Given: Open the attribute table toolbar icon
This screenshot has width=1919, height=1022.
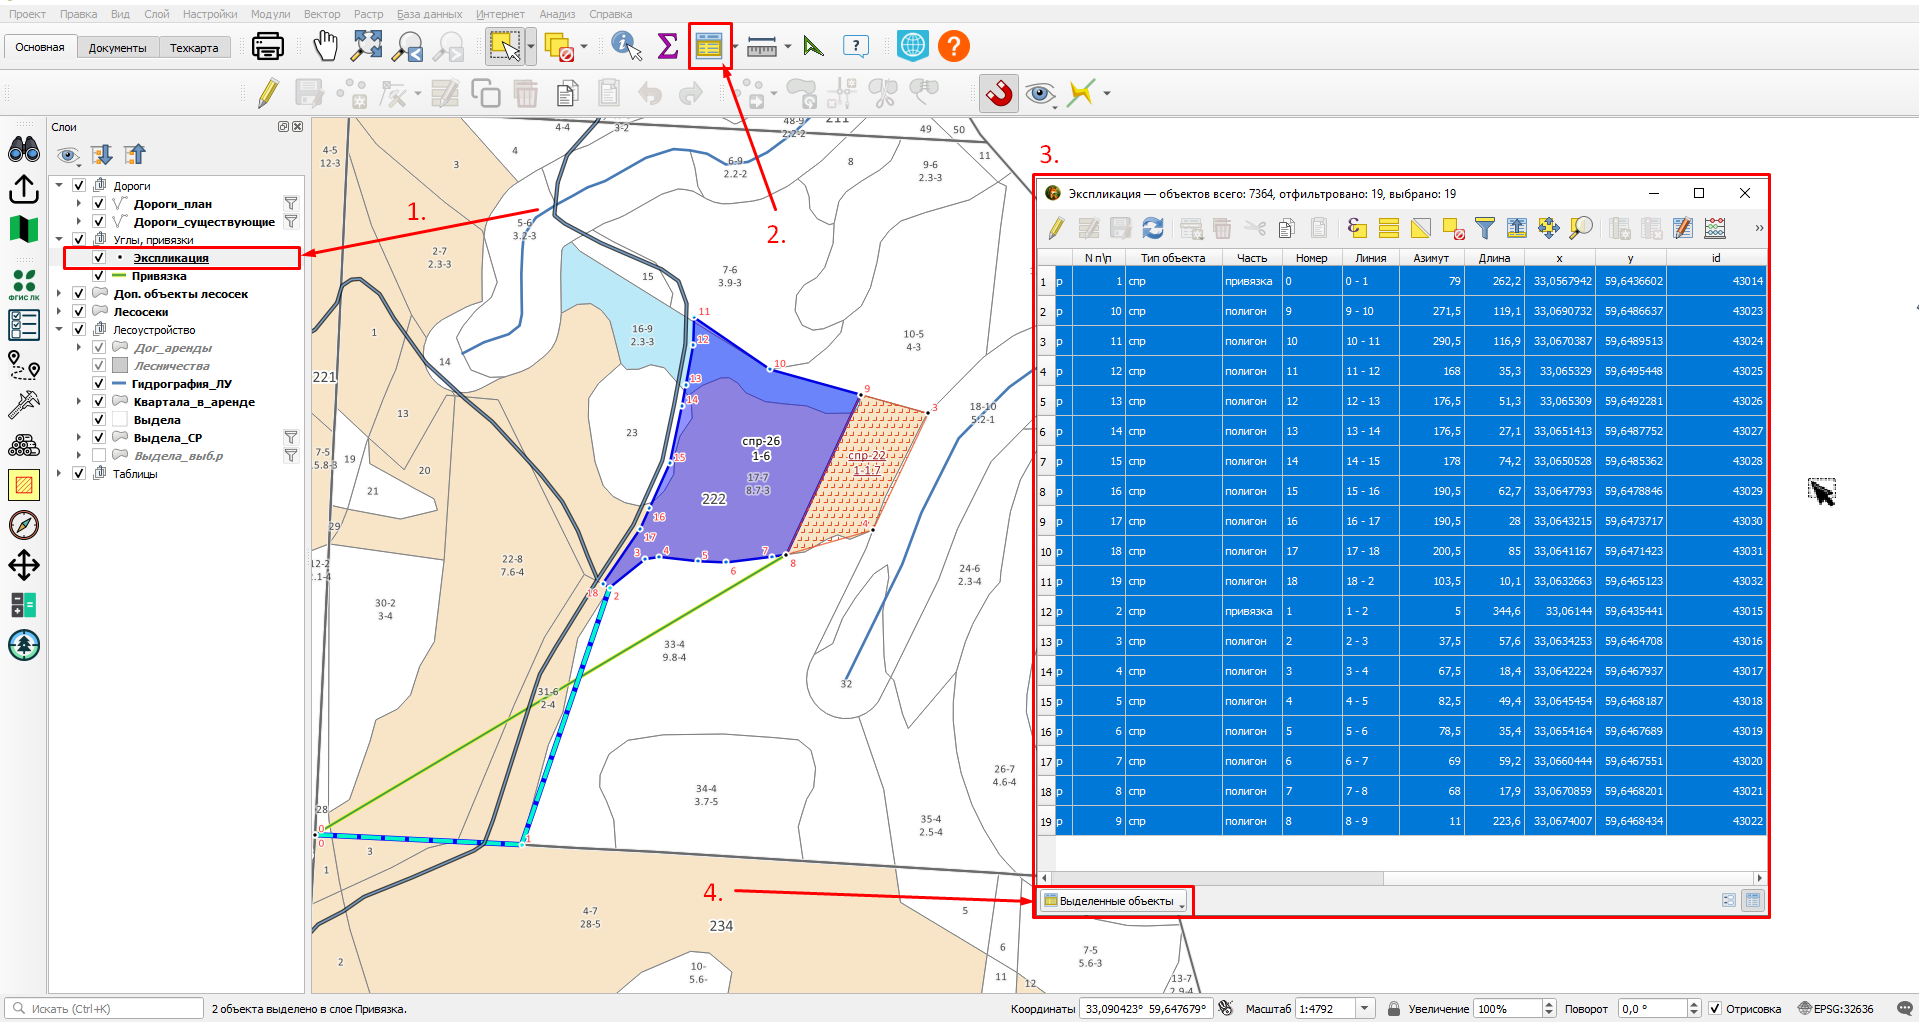Looking at the screenshot, I should click(709, 46).
